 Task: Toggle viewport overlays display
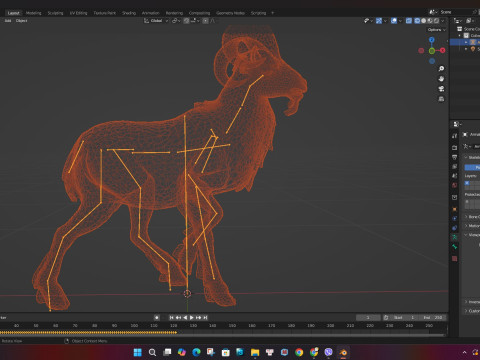(x=394, y=21)
